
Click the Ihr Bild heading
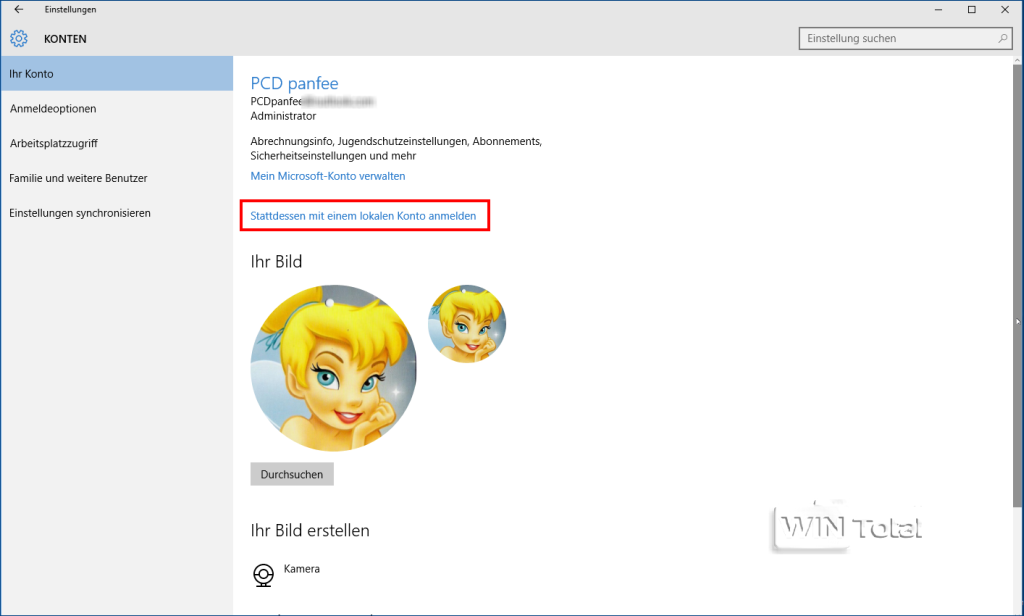click(x=276, y=261)
